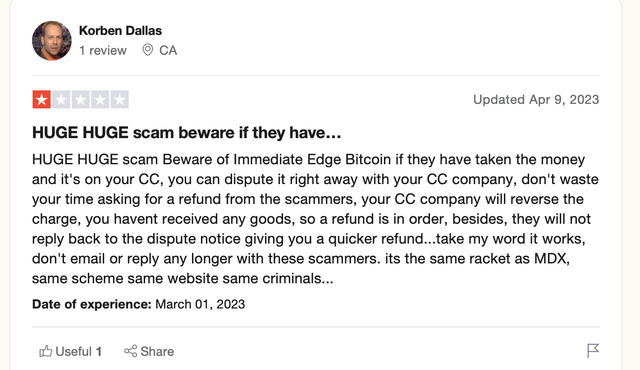Click the "Date of experience" label
Image resolution: width=640 pixels, height=370 pixels.
click(x=92, y=304)
